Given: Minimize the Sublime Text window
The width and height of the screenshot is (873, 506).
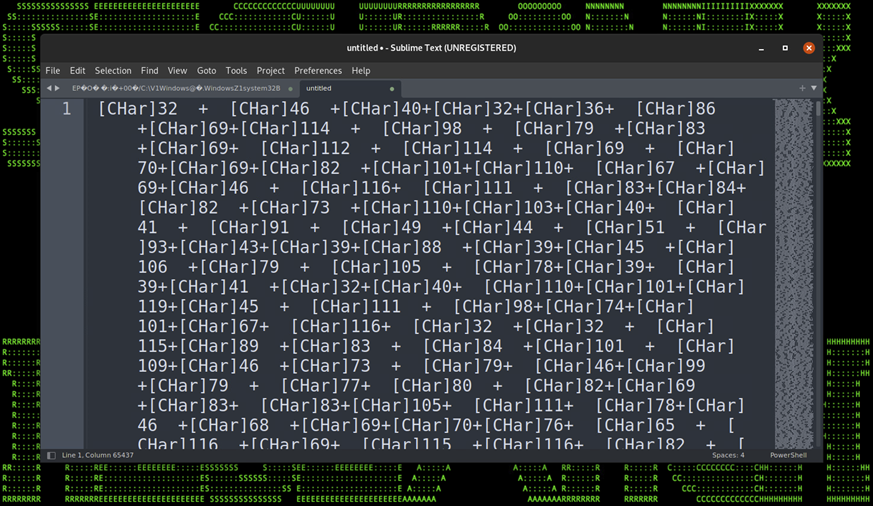Looking at the screenshot, I should pos(761,48).
